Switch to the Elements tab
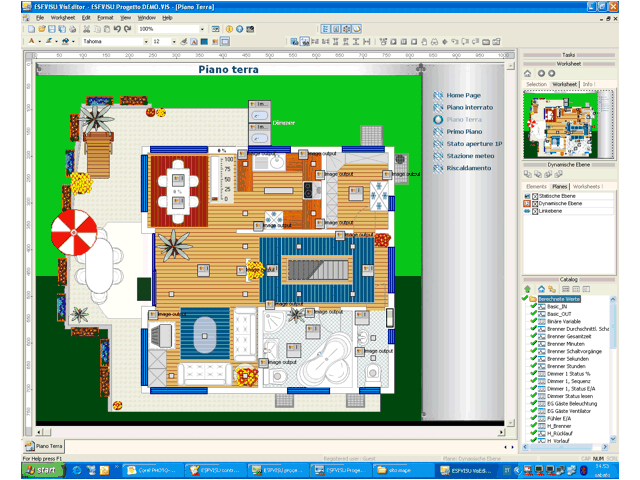This screenshot has width=640, height=480. pyautogui.click(x=536, y=187)
